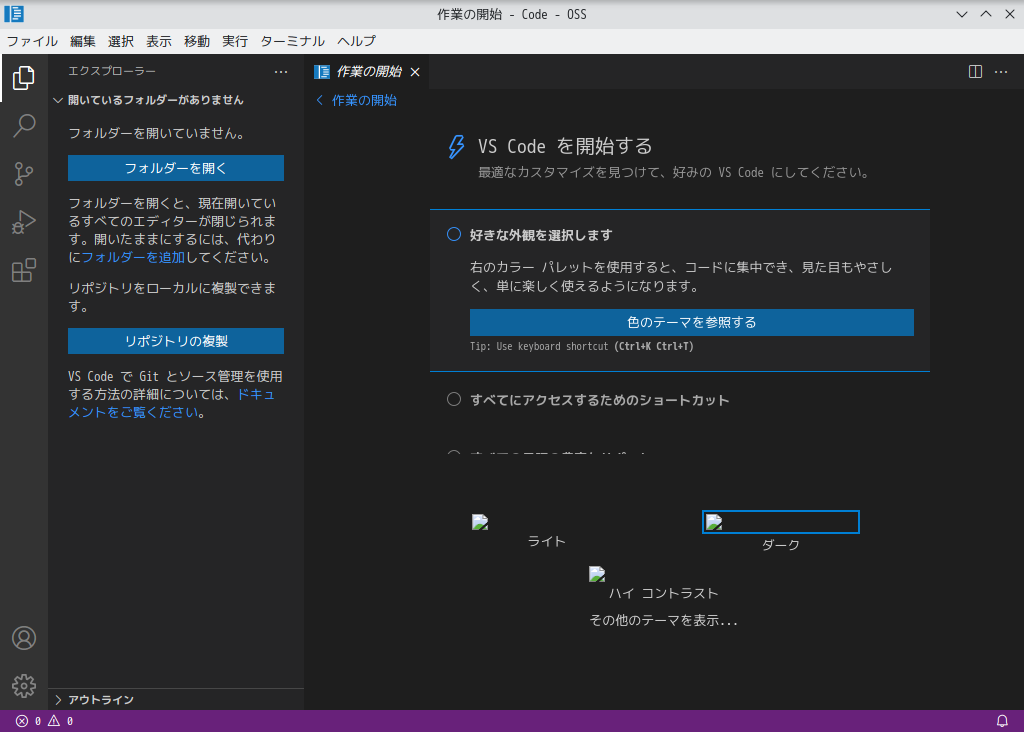Click the 作業の開始 tab file icon

322,72
